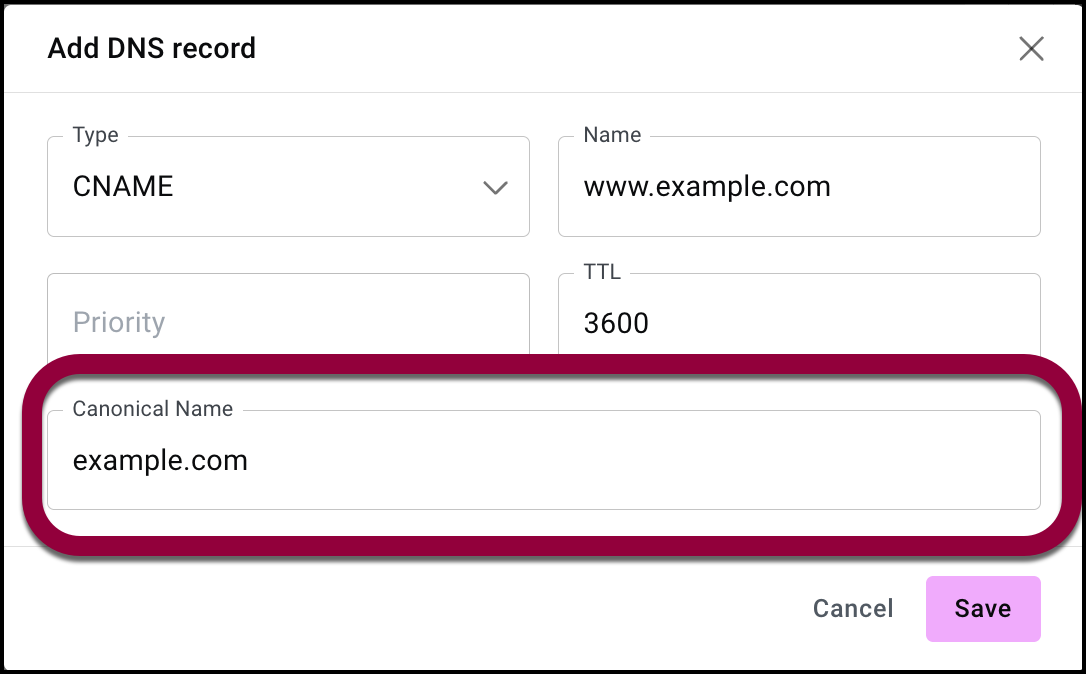The image size is (1086, 674).
Task: Click the Name field label
Action: click(612, 135)
